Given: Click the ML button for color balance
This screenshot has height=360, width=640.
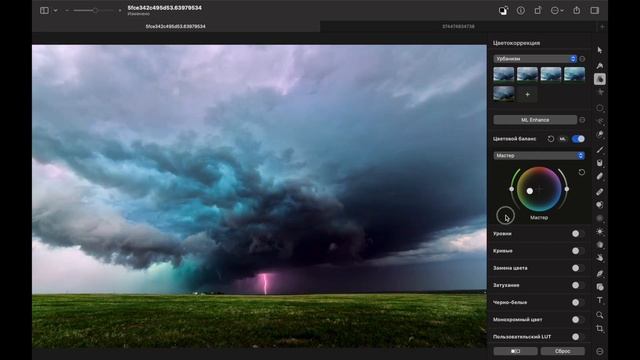Looking at the screenshot, I should [563, 139].
